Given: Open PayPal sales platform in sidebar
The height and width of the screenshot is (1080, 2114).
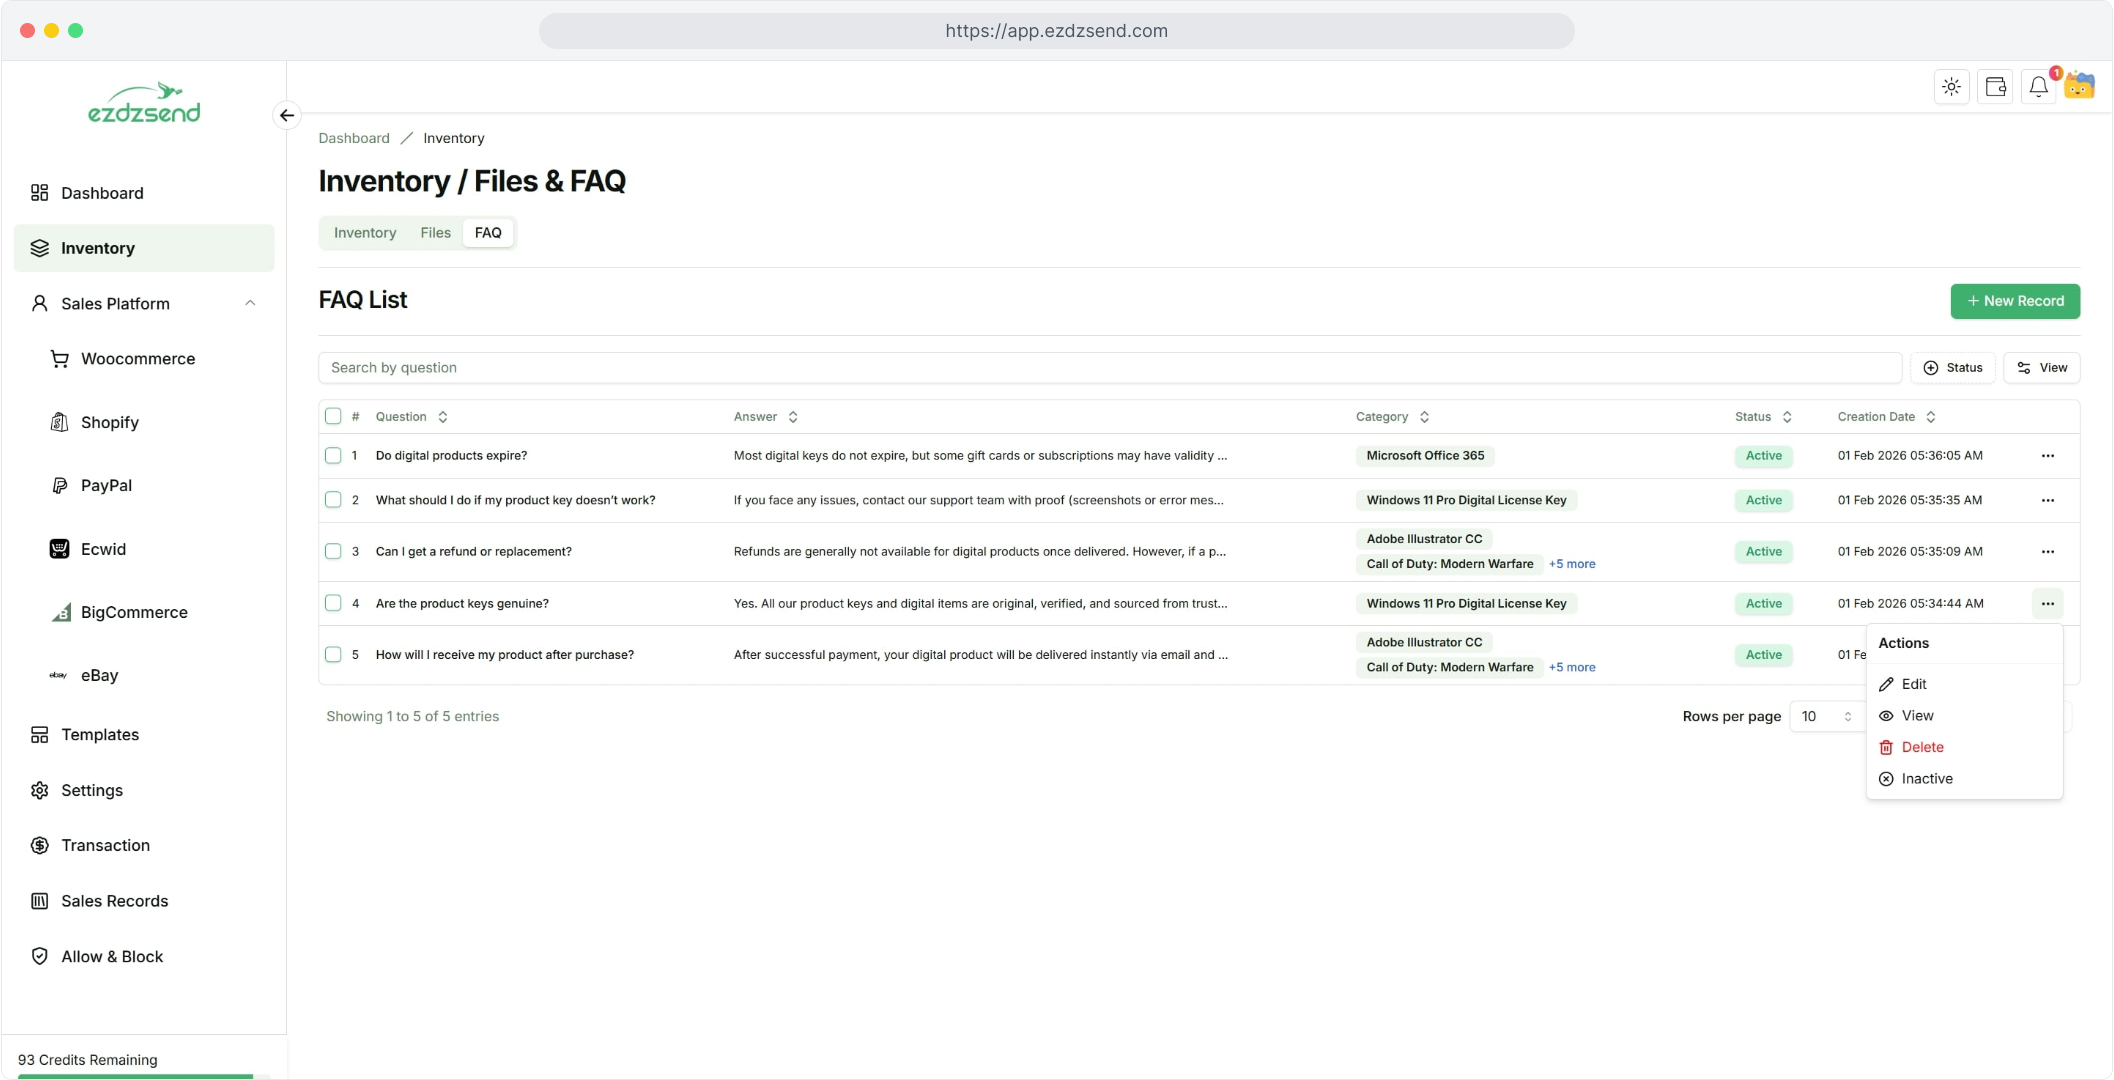Looking at the screenshot, I should pos(106,486).
